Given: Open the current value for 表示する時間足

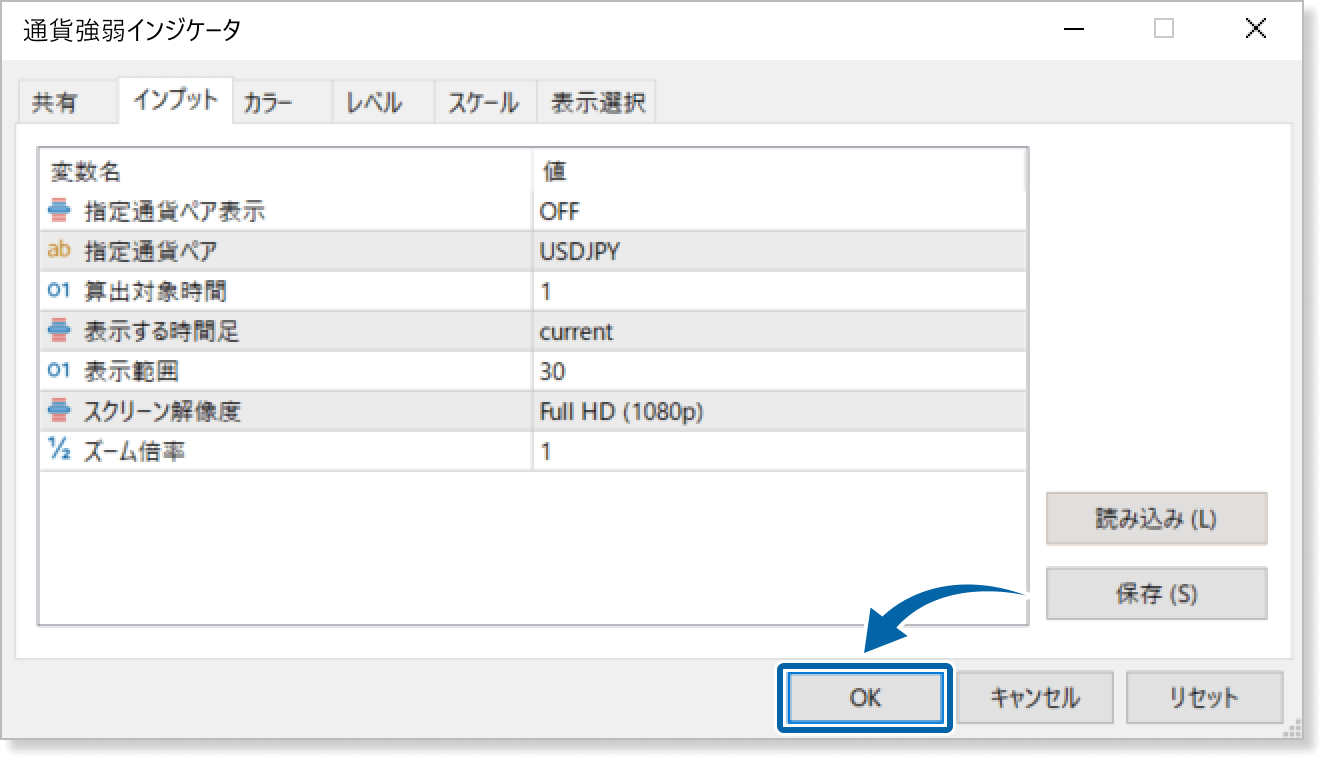Looking at the screenshot, I should (x=778, y=331).
